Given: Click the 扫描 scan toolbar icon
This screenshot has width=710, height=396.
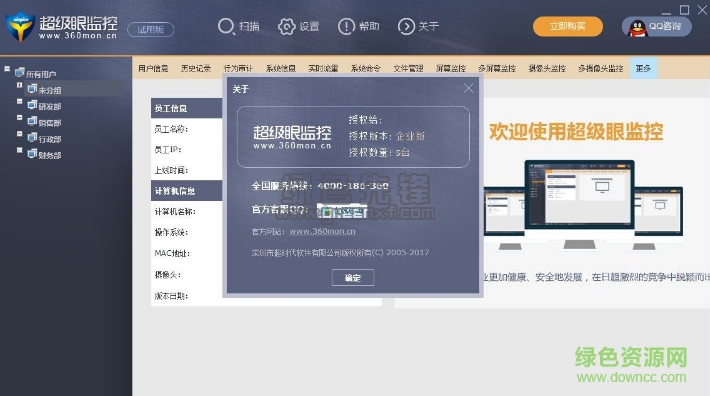Looking at the screenshot, I should (x=226, y=26).
